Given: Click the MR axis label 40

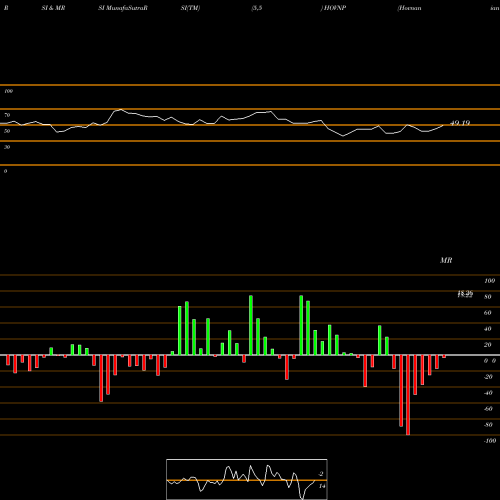Looking at the screenshot, I should point(488,329).
